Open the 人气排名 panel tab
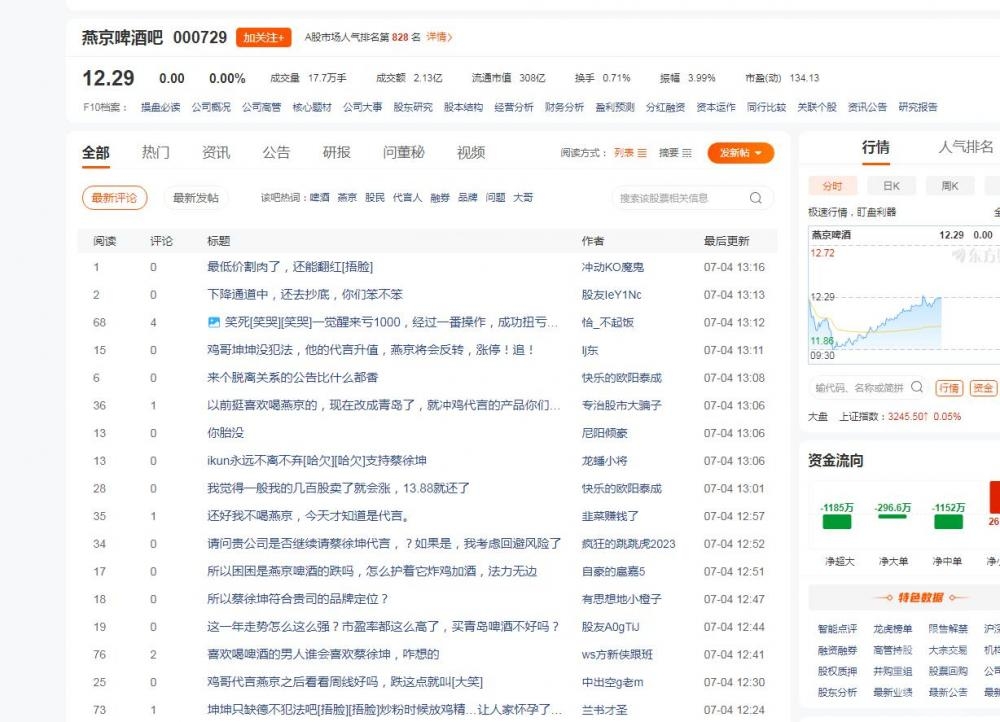Image resolution: width=1000 pixels, height=722 pixels. [x=966, y=147]
